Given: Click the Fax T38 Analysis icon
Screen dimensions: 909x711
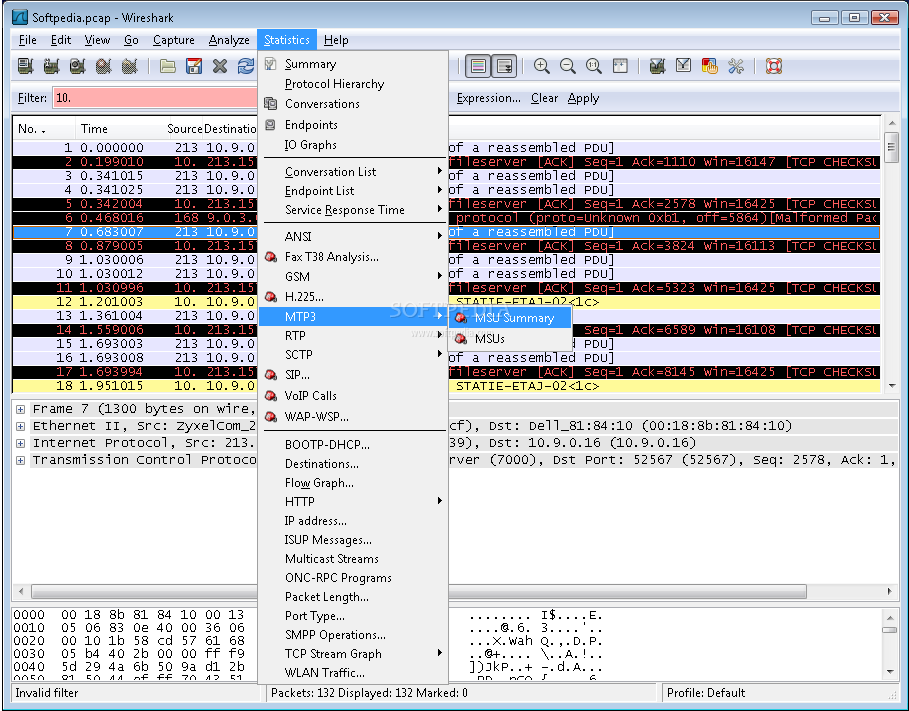Looking at the screenshot, I should pyautogui.click(x=271, y=256).
